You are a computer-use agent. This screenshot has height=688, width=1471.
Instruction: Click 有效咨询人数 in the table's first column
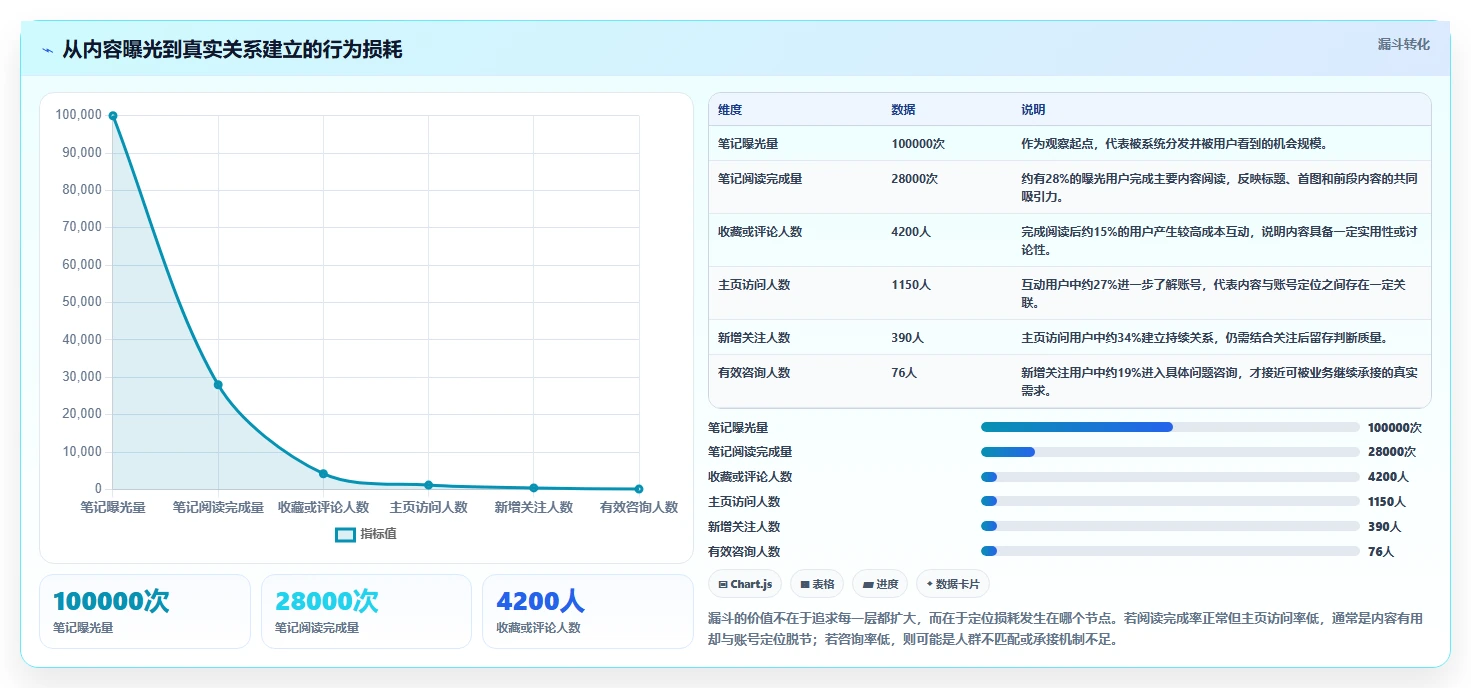[754, 373]
